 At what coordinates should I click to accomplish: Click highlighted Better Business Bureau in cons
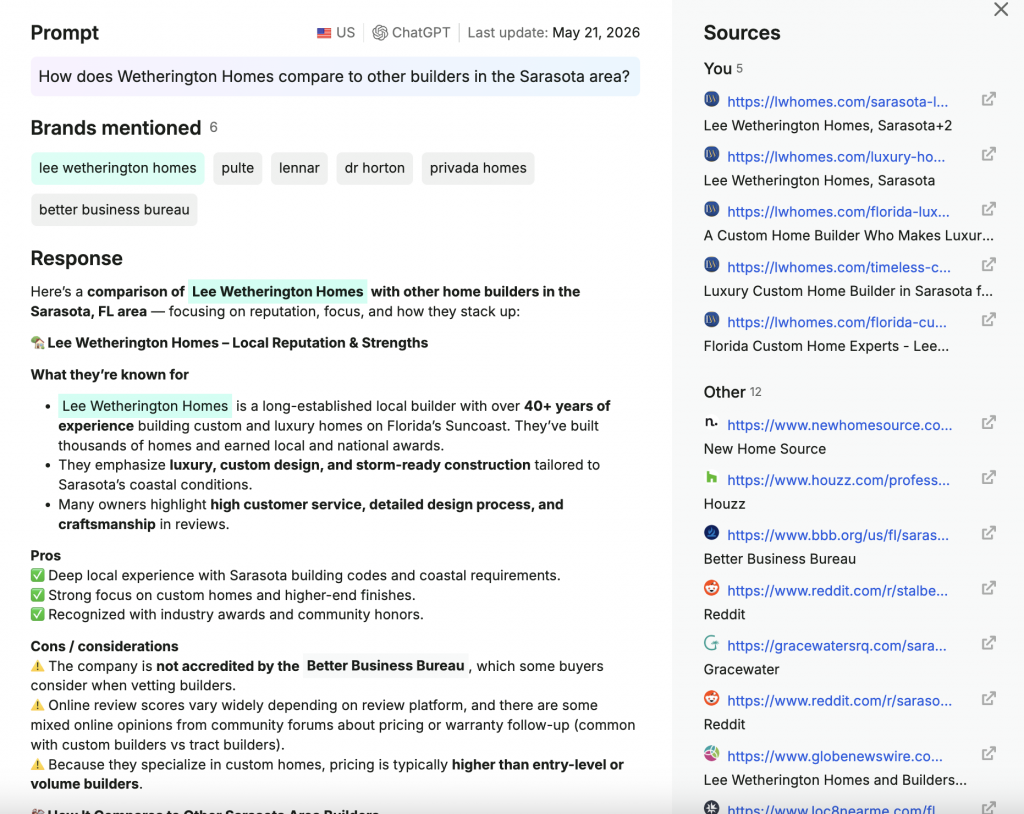(385, 666)
